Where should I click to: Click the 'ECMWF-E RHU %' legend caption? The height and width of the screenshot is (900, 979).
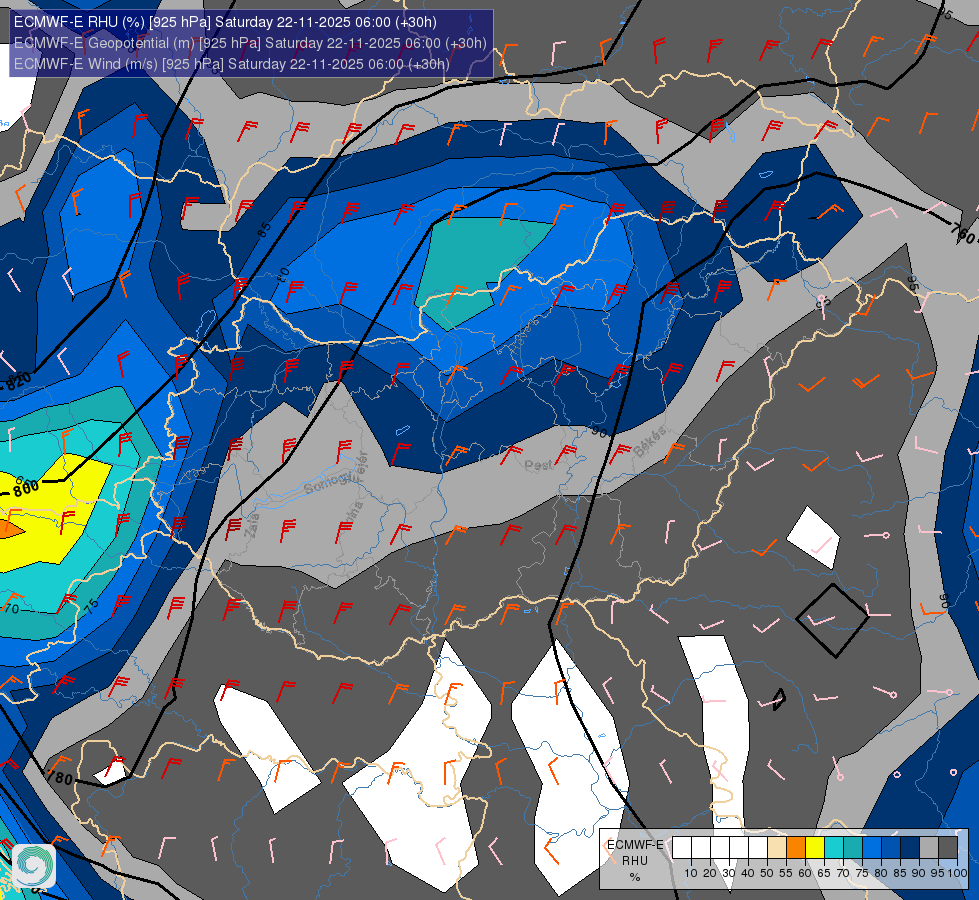pyautogui.click(x=634, y=861)
